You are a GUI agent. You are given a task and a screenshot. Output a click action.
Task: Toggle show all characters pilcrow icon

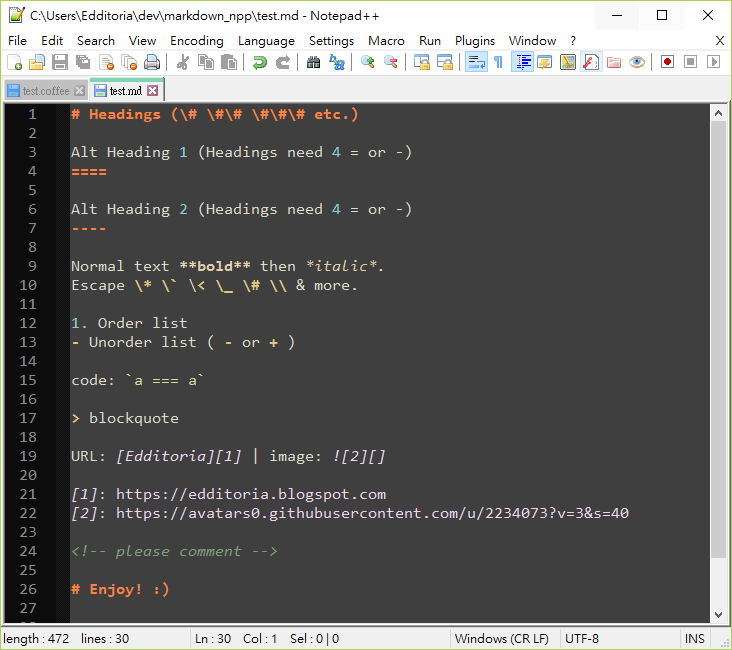pos(499,62)
